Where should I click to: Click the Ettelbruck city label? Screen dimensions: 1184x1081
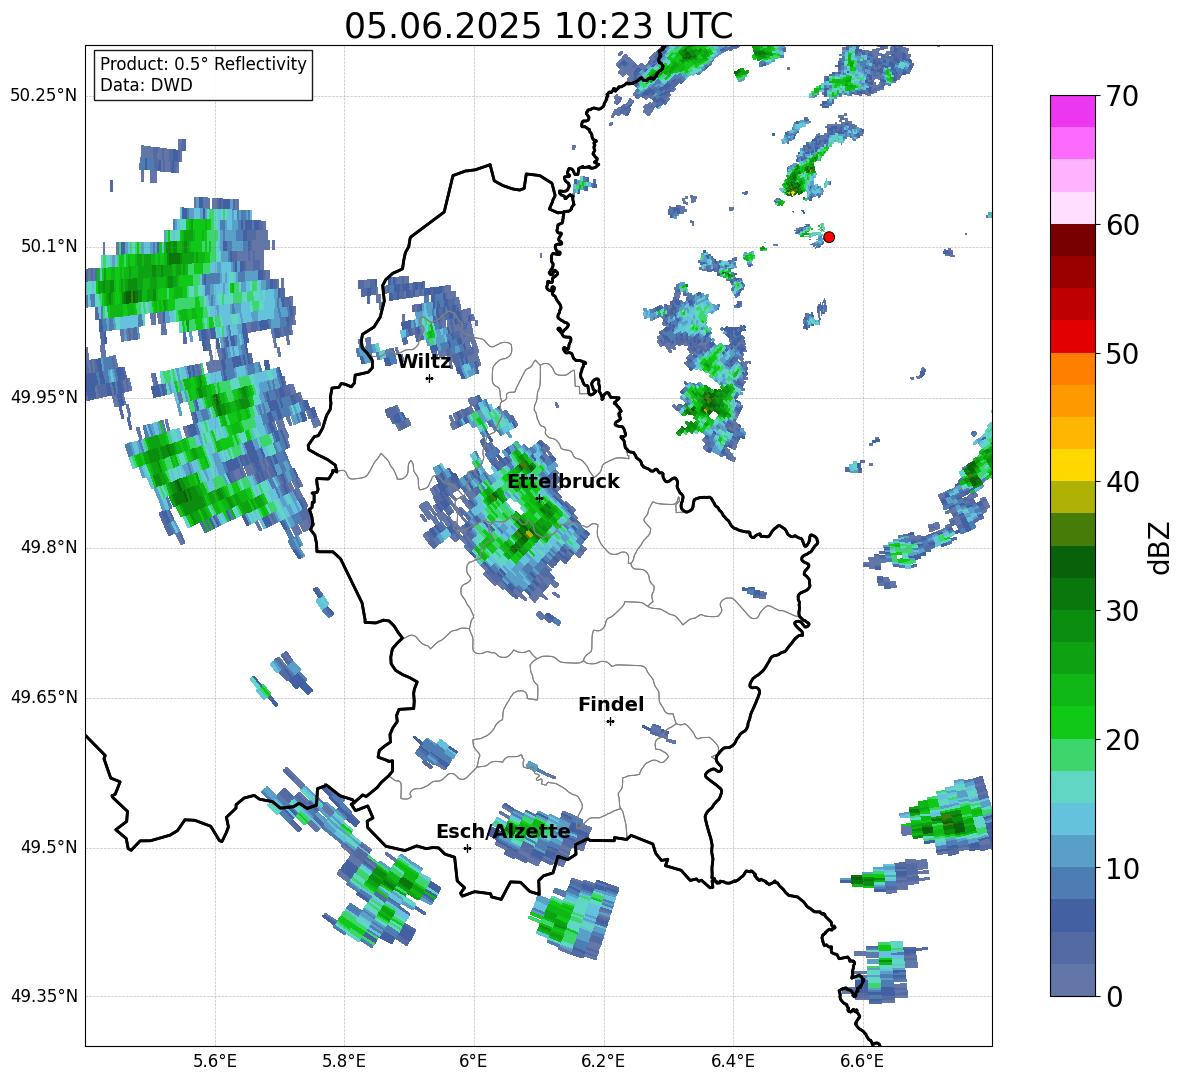(x=563, y=482)
